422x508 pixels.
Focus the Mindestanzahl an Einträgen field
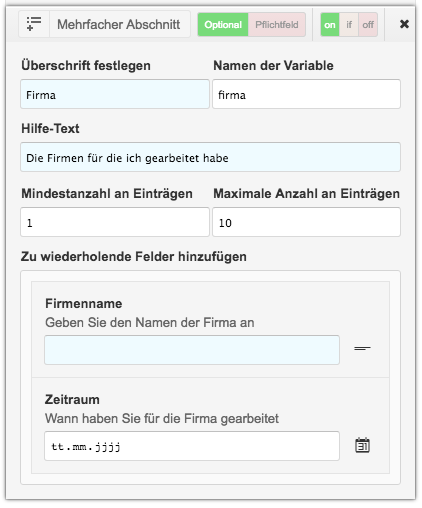point(115,222)
